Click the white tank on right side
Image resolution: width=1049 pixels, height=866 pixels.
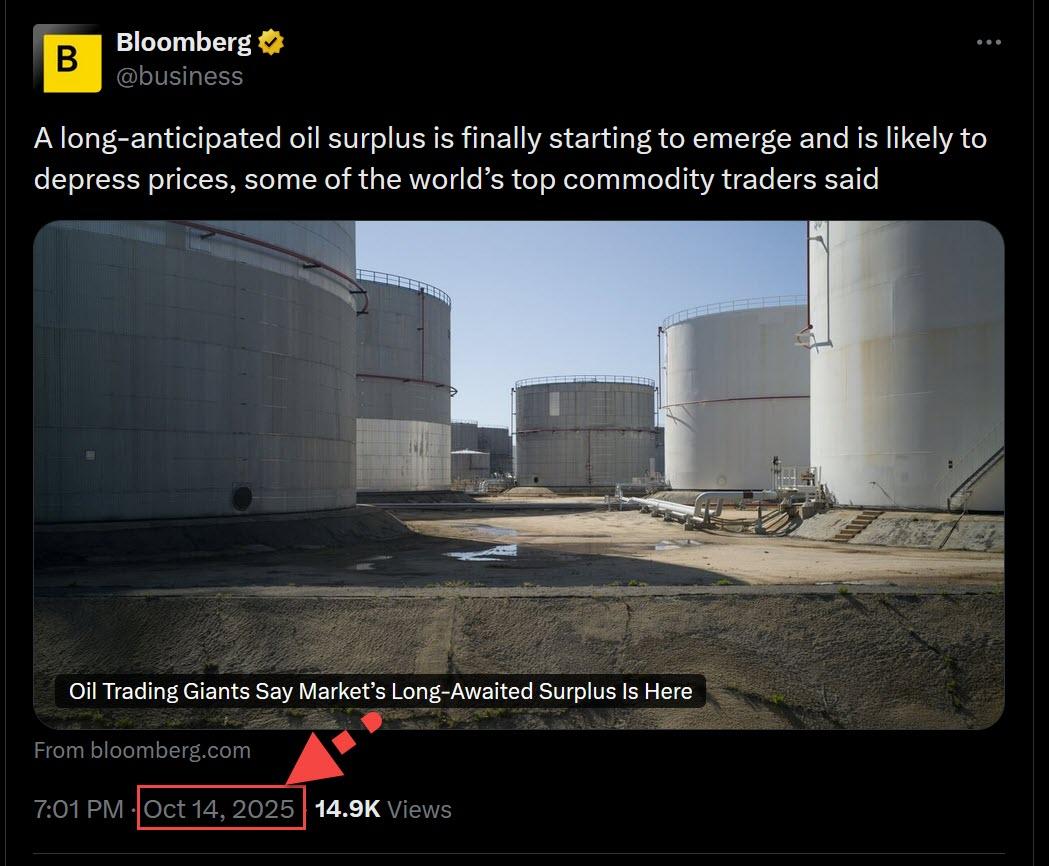907,365
